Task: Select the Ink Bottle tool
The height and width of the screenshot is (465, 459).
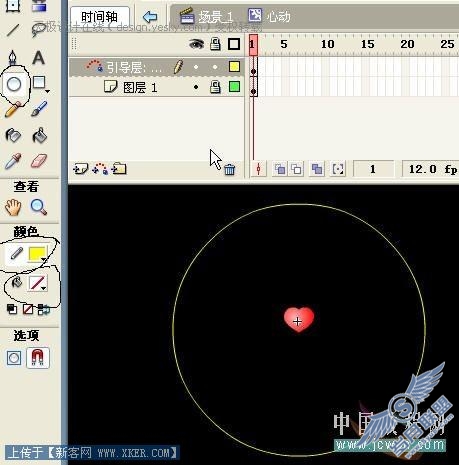Action: [13, 135]
